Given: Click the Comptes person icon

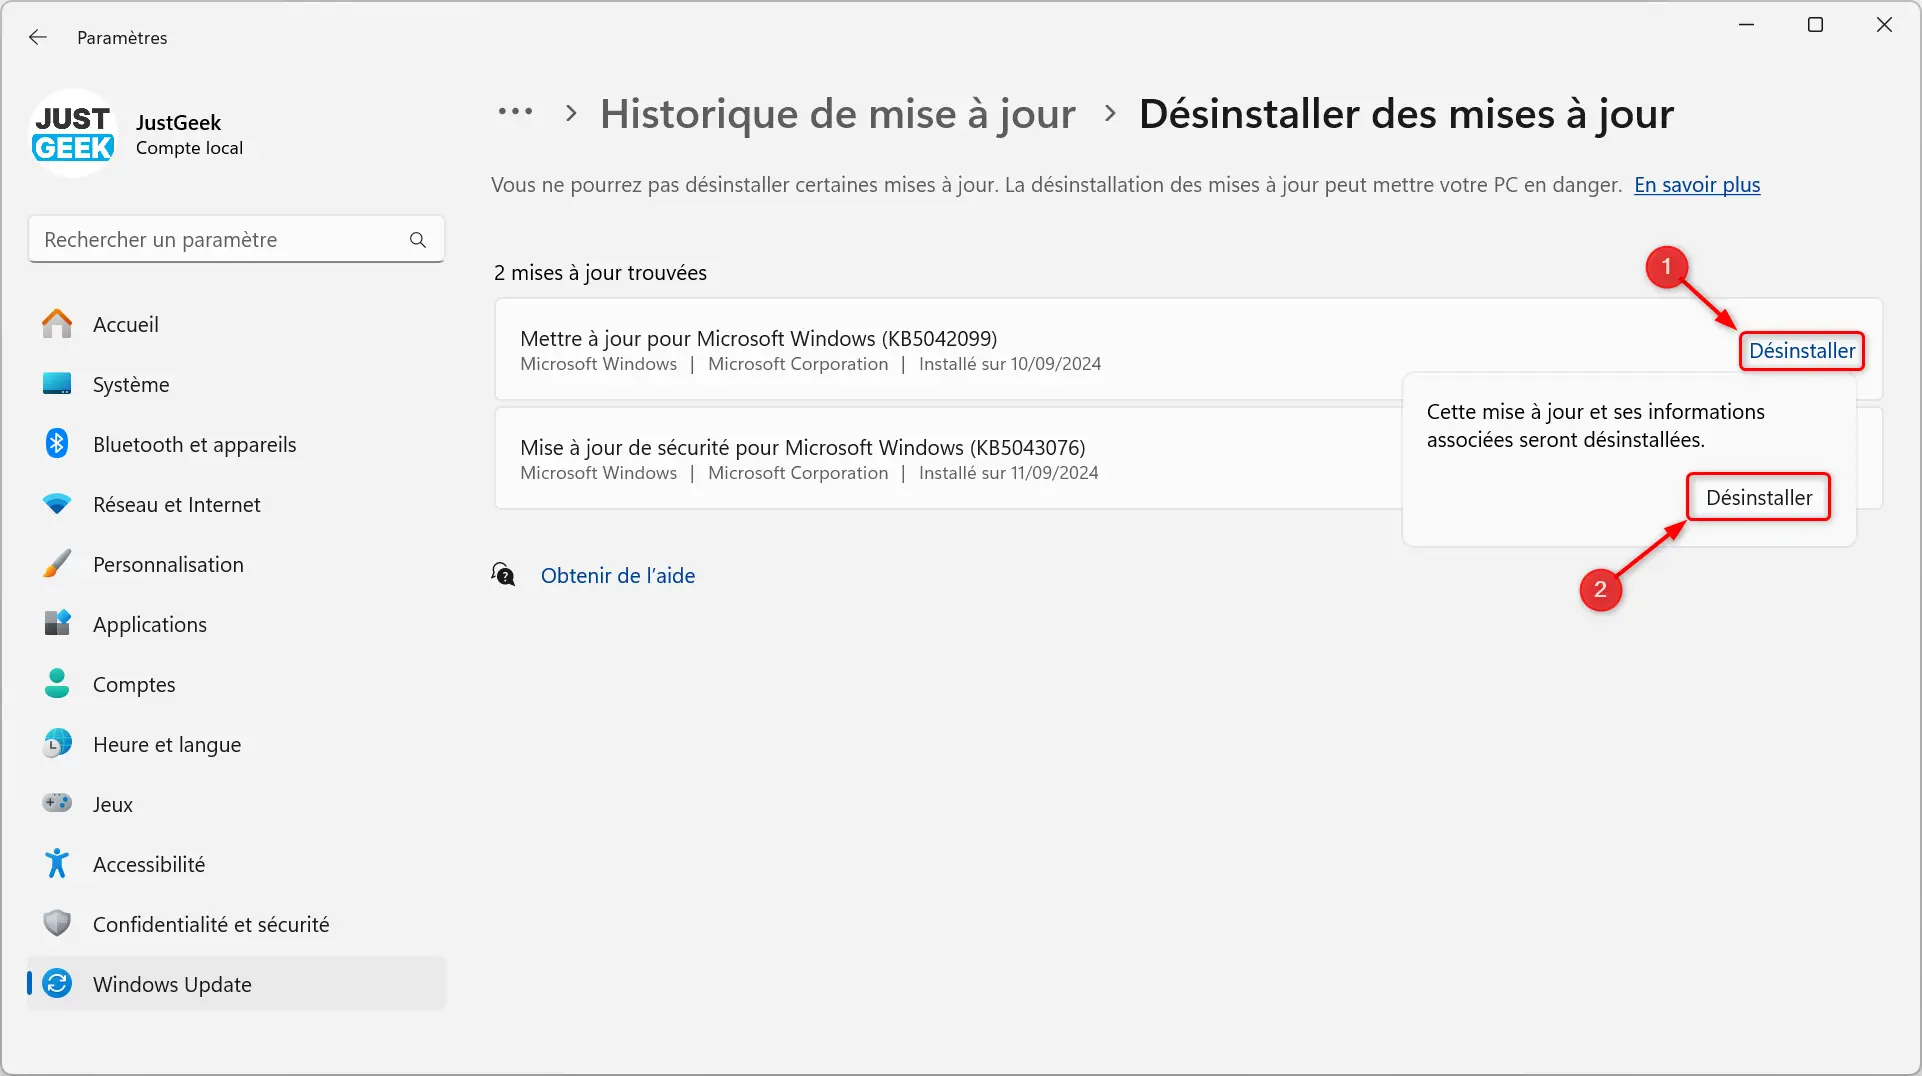Looking at the screenshot, I should [57, 684].
